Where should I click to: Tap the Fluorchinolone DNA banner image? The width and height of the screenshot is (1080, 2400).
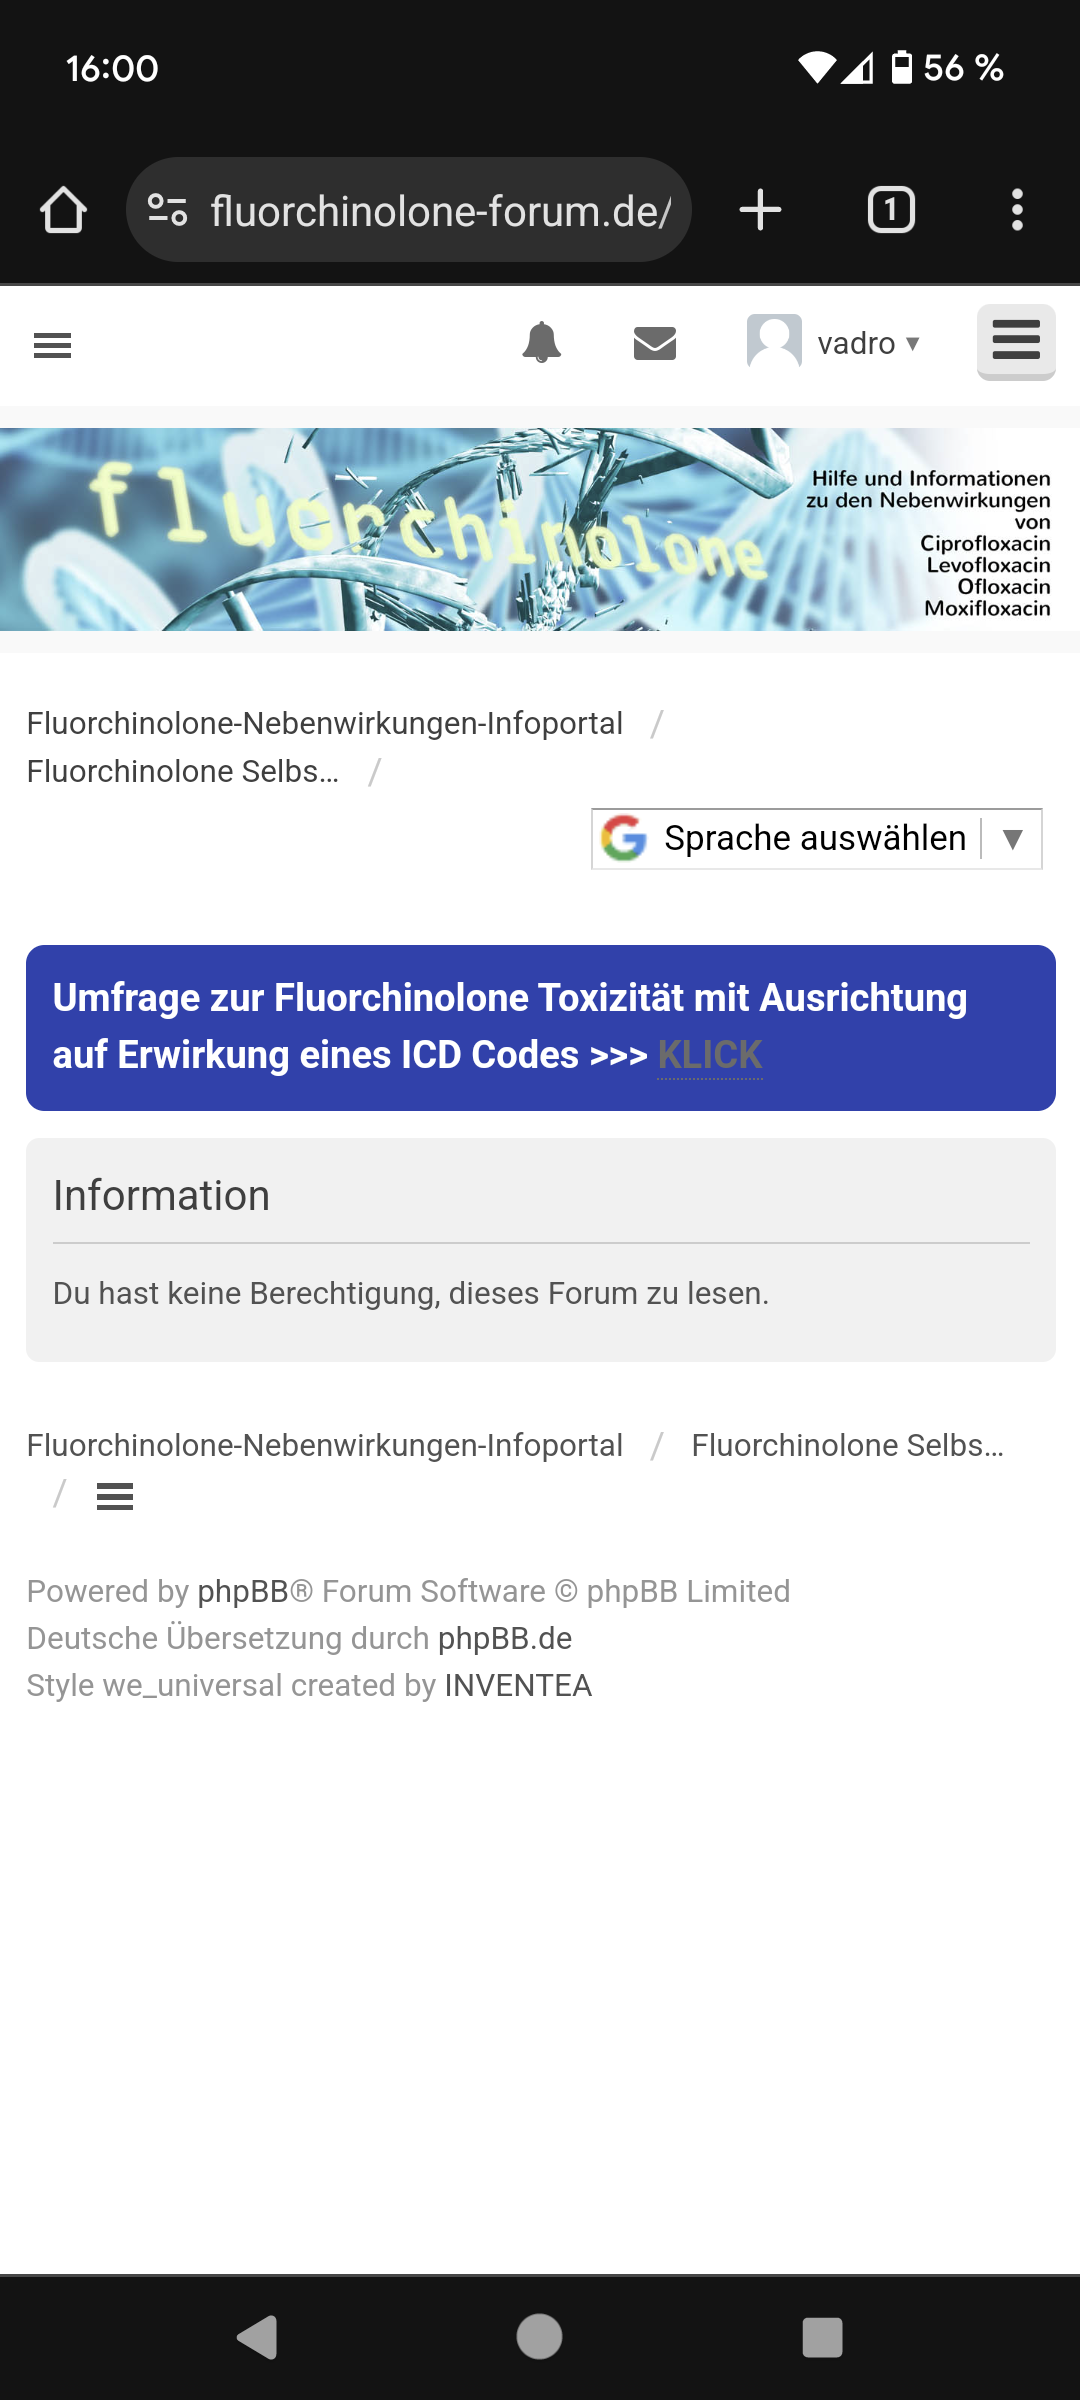(x=540, y=529)
